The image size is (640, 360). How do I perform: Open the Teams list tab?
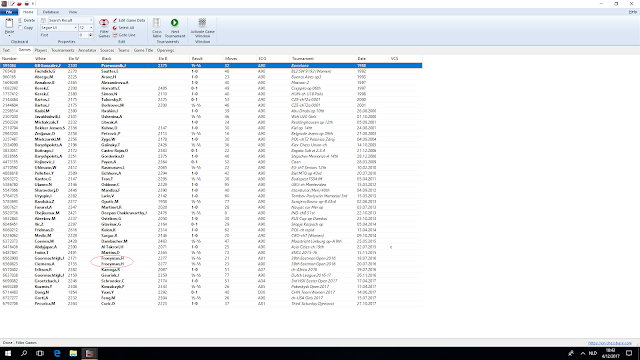(x=124, y=50)
